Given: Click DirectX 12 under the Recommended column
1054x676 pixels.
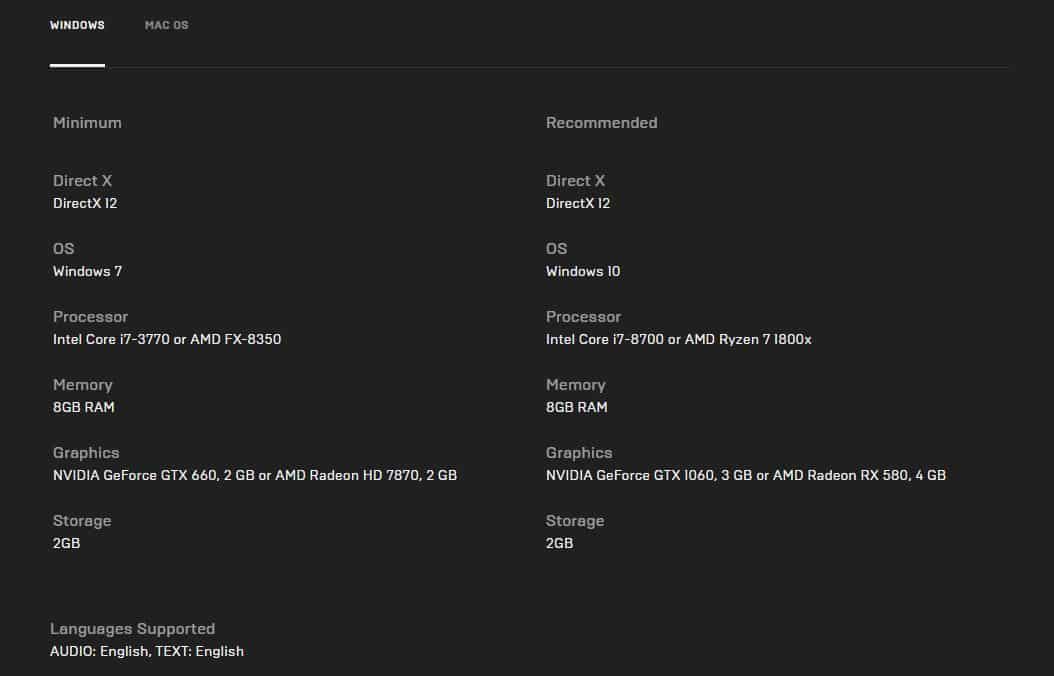Looking at the screenshot, I should coord(578,203).
